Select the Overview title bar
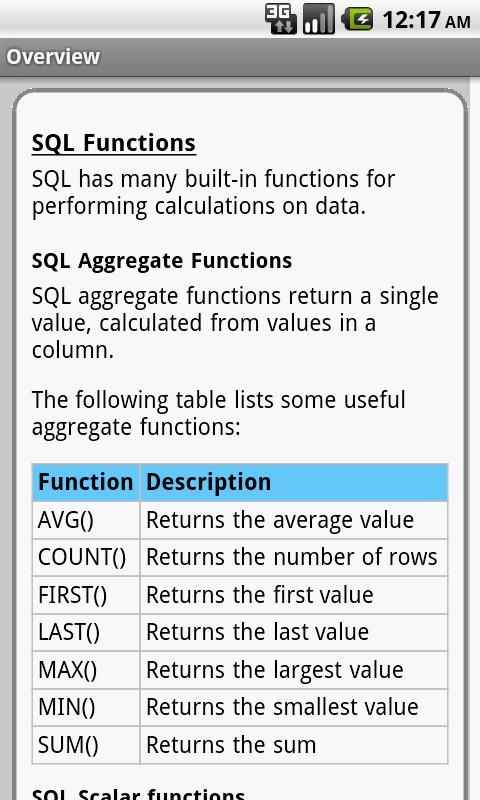This screenshot has height=800, width=480. point(240,57)
